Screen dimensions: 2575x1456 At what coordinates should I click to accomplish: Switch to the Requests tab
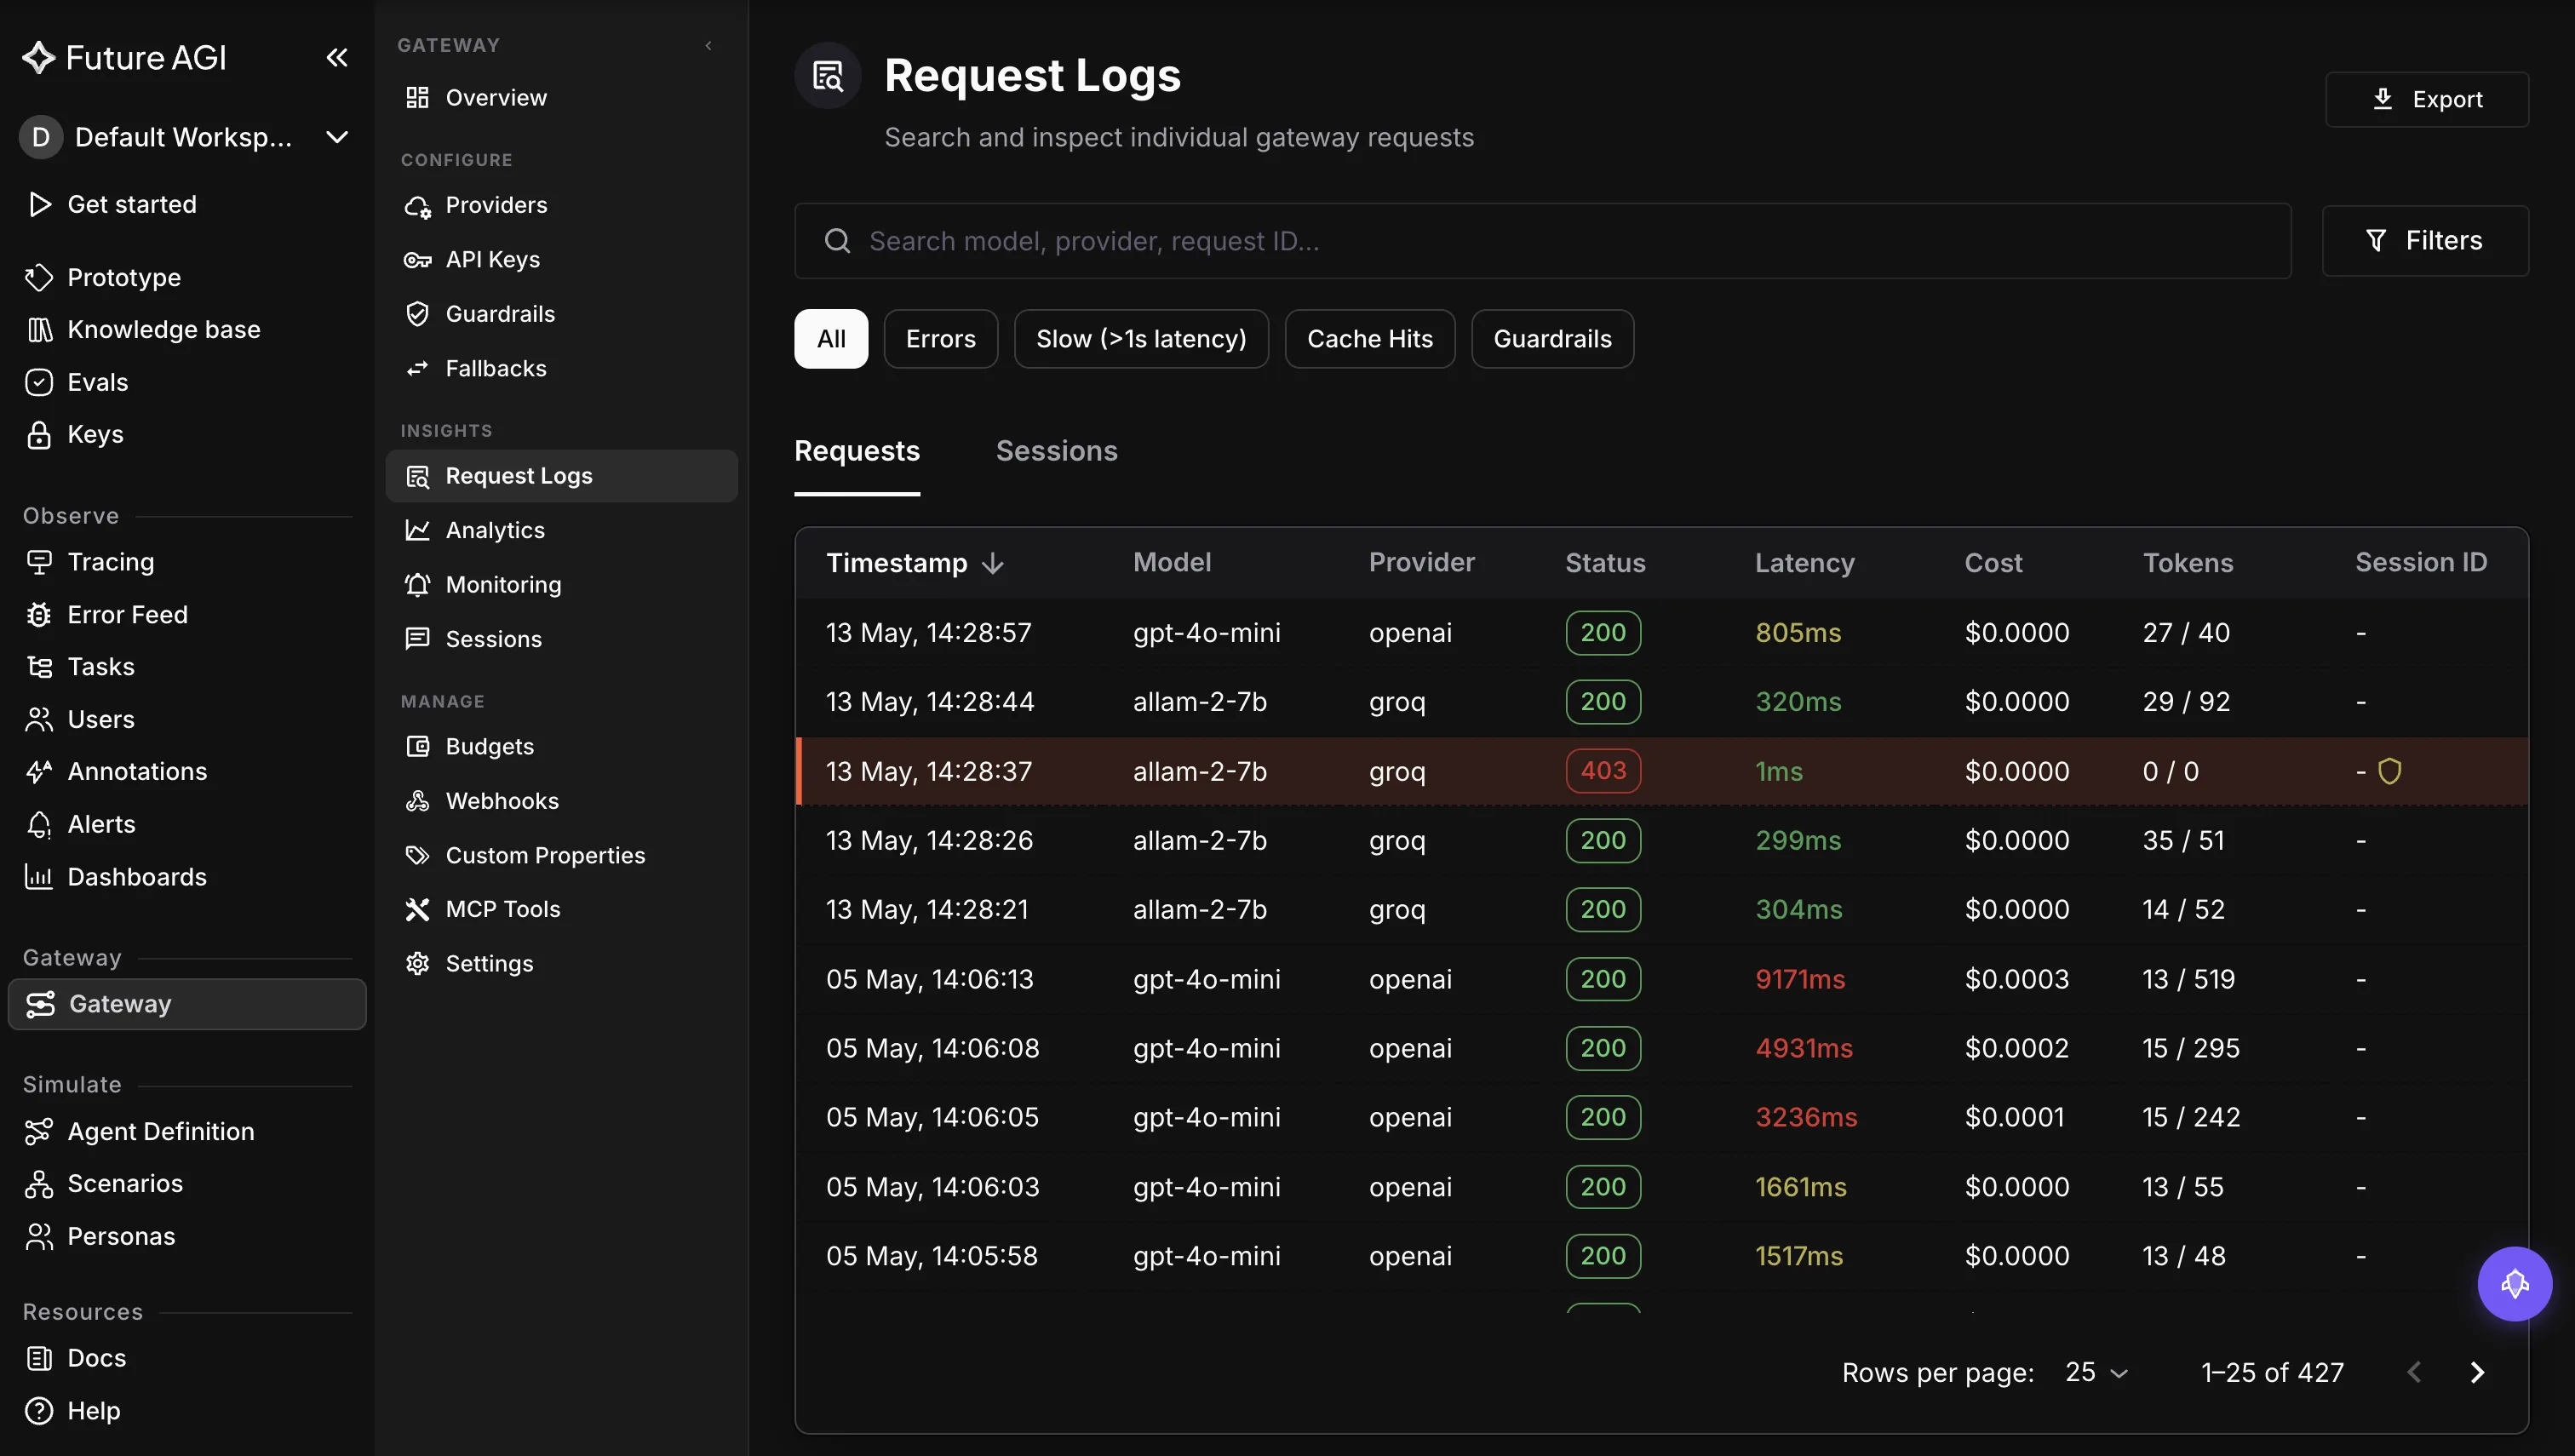[x=857, y=451]
